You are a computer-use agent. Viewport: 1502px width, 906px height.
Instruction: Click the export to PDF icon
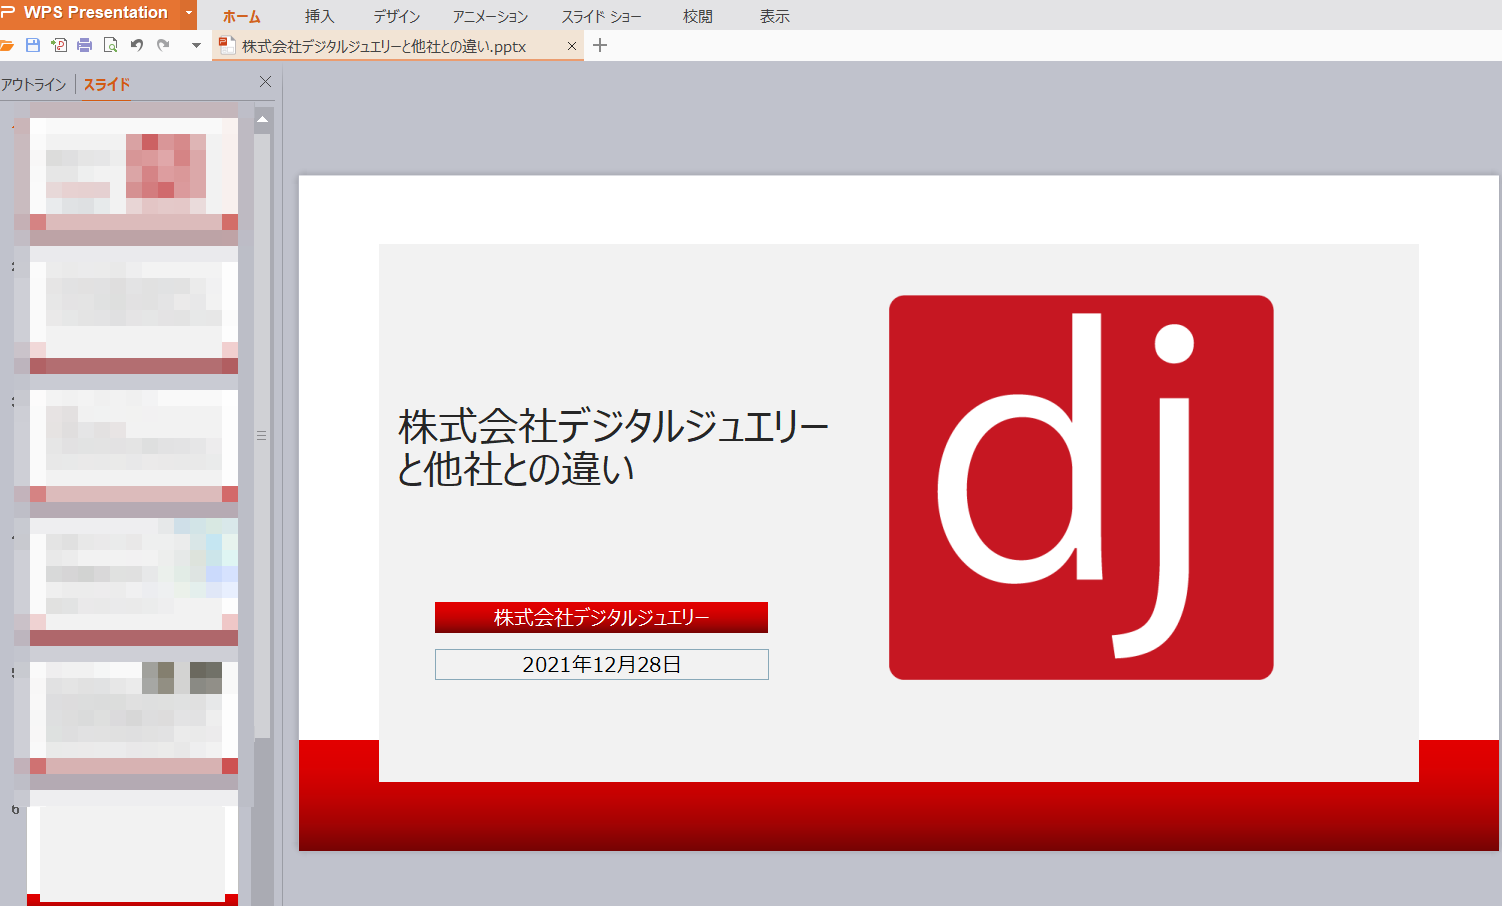[59, 45]
